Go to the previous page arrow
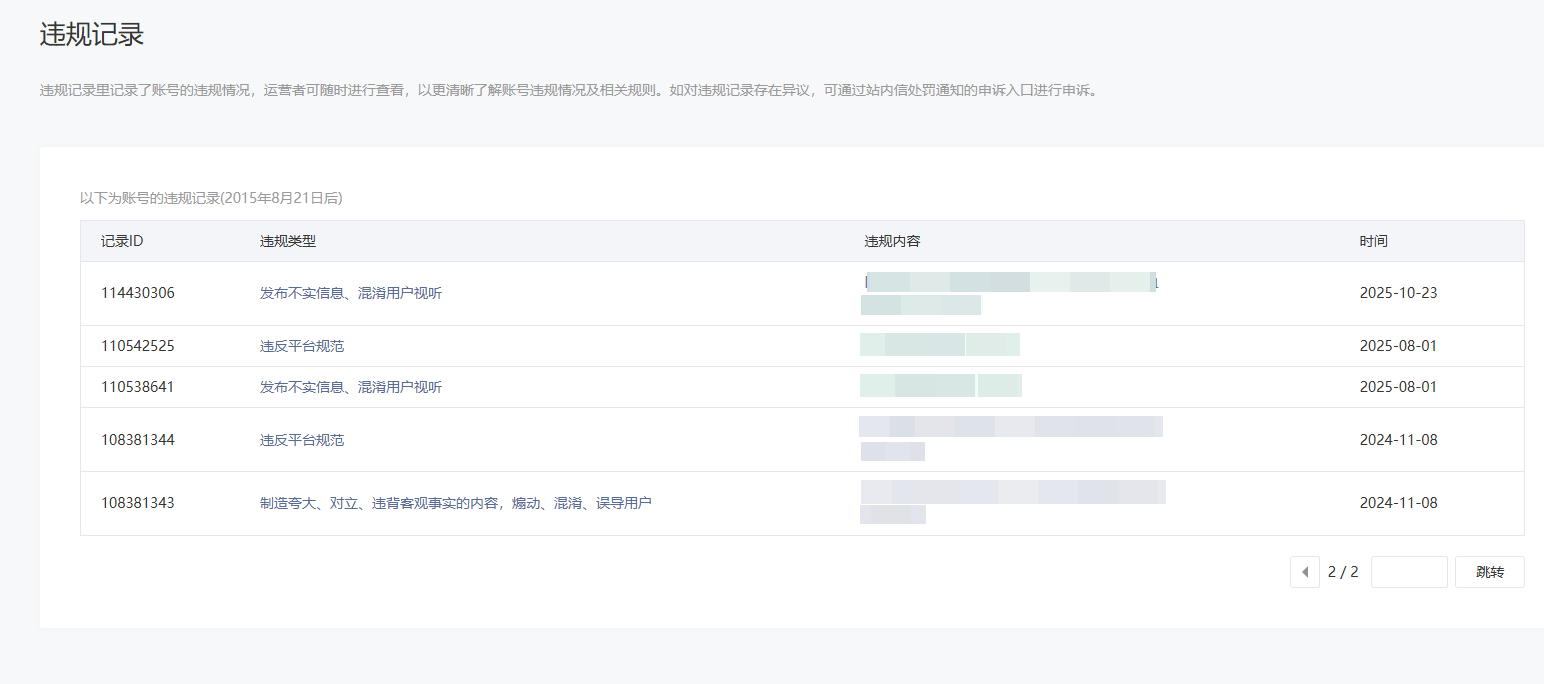 click(x=1304, y=572)
